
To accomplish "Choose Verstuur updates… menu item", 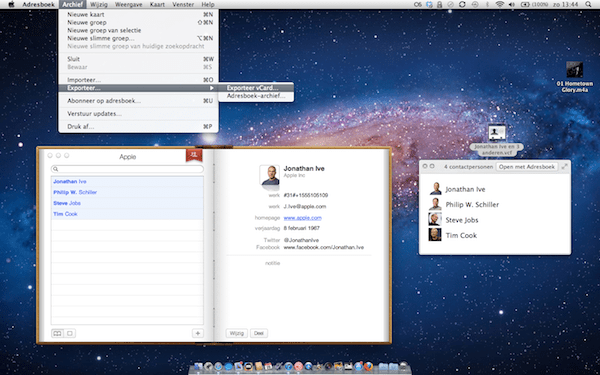I will 139,114.
